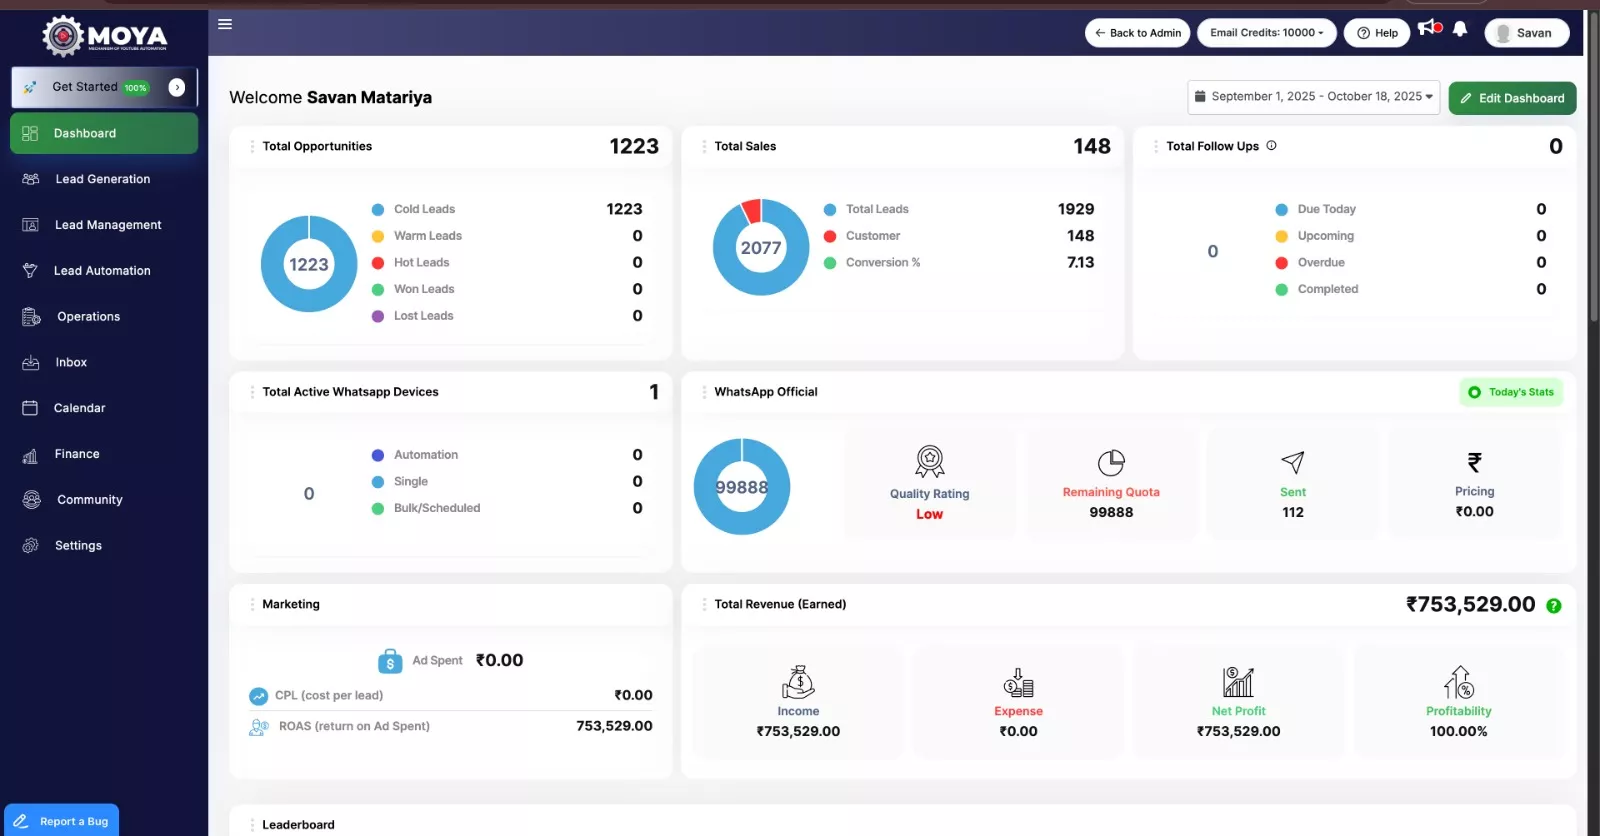This screenshot has height=836, width=1600.
Task: Click the Total Opportunities donut chart
Action: point(309,264)
